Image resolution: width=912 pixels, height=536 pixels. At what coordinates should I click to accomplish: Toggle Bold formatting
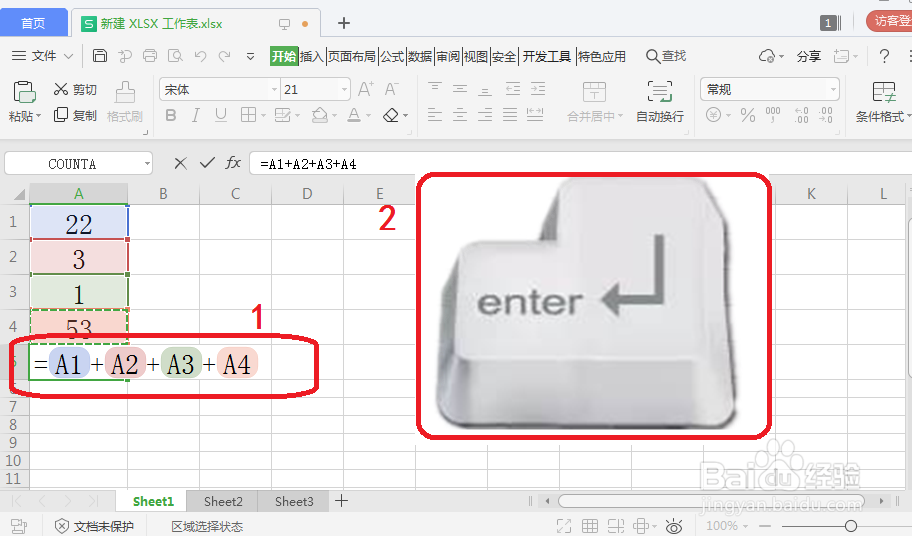[x=170, y=115]
